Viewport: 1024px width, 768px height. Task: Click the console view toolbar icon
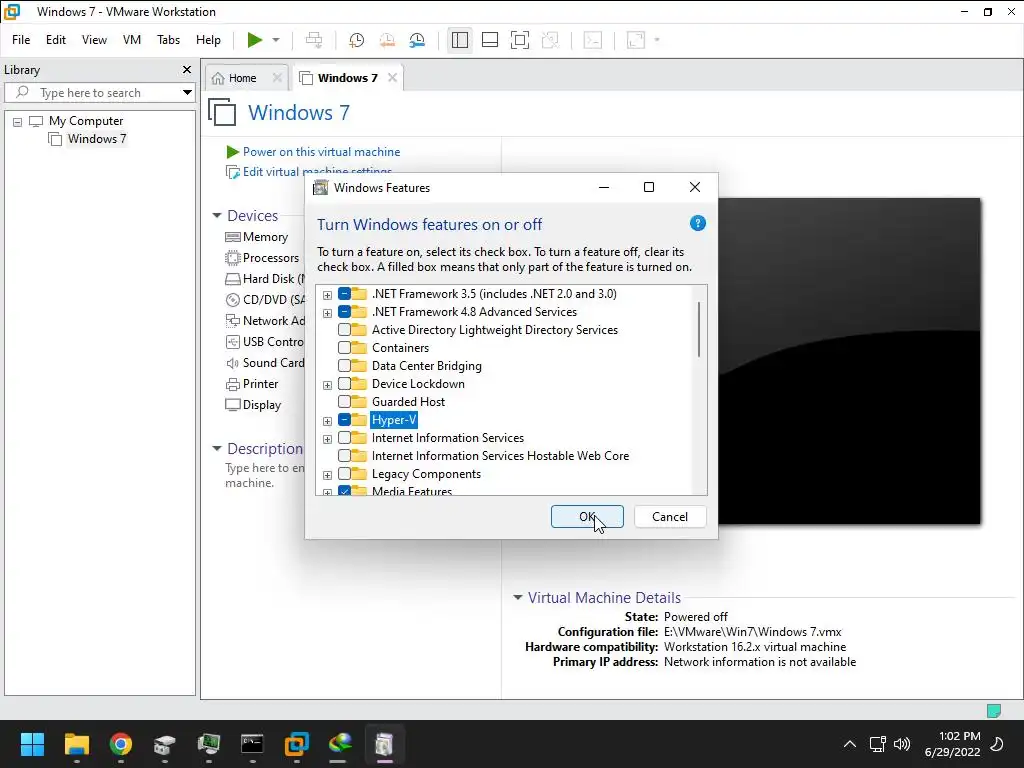click(x=592, y=40)
